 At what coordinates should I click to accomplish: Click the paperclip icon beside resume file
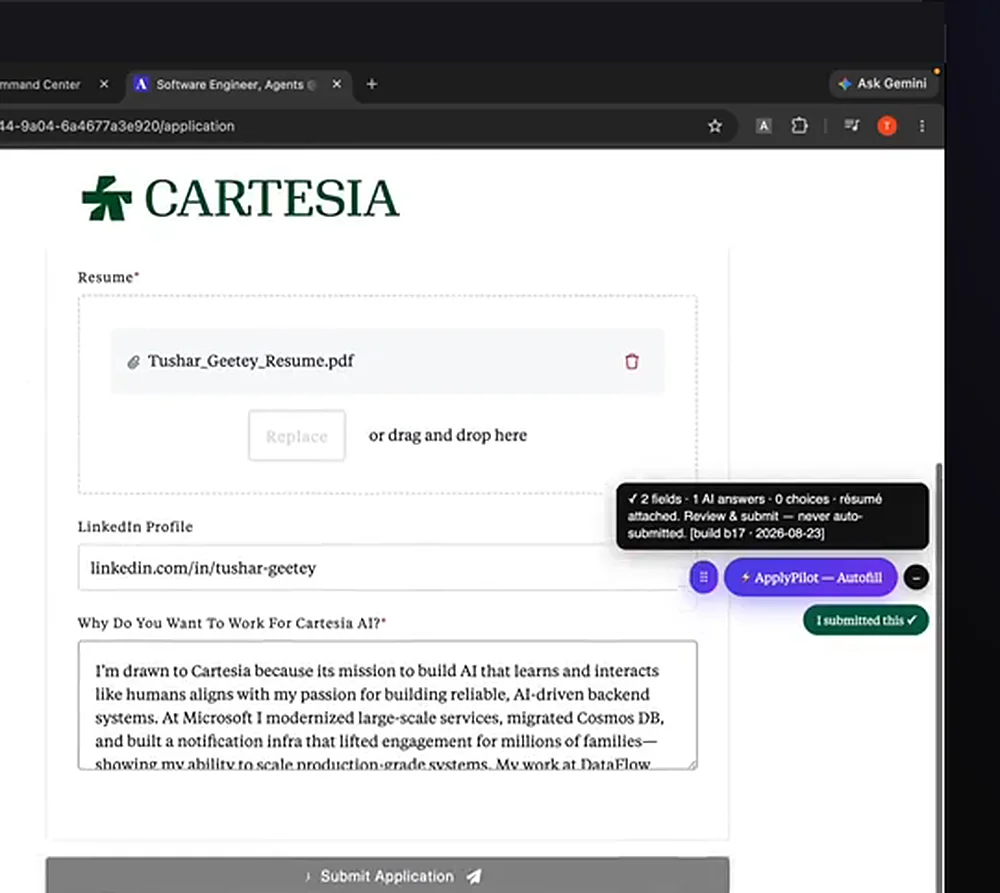pos(133,362)
